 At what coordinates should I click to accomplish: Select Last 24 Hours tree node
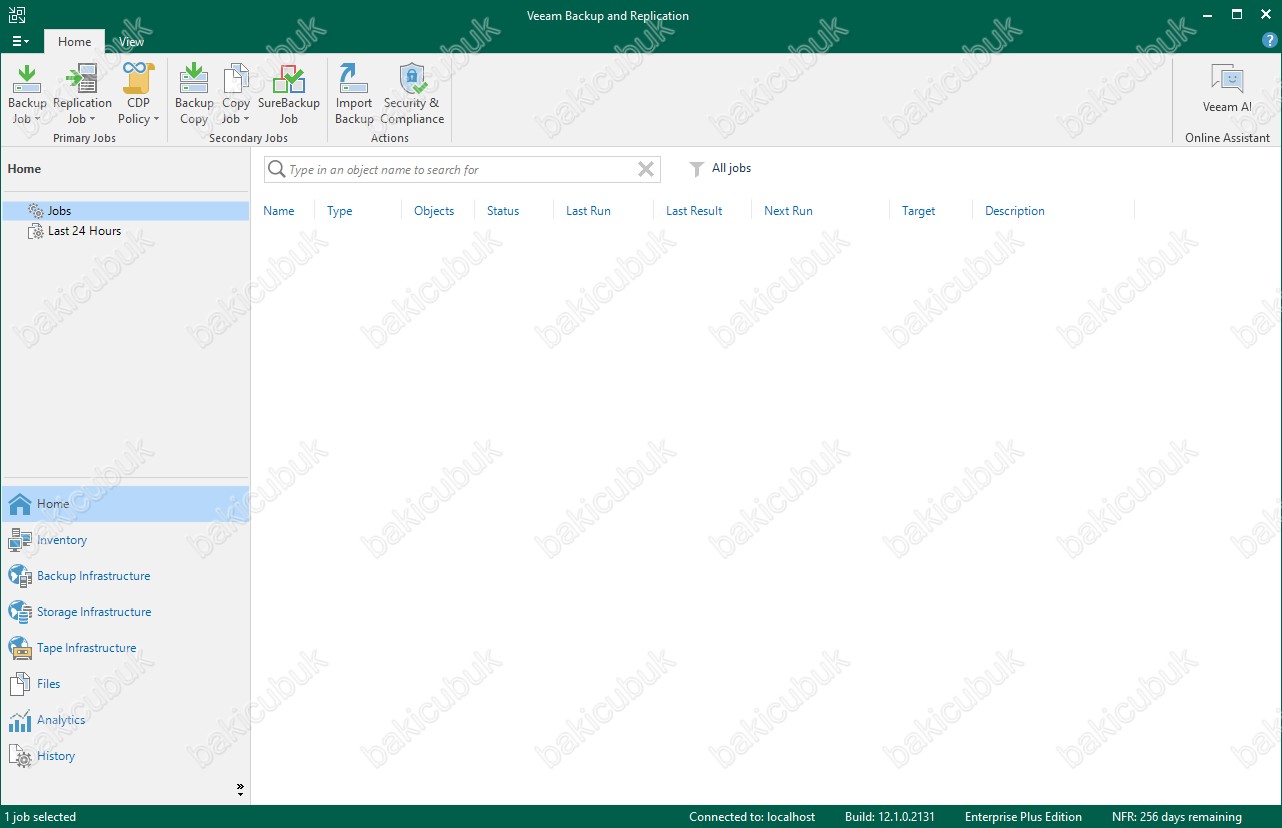(x=84, y=231)
